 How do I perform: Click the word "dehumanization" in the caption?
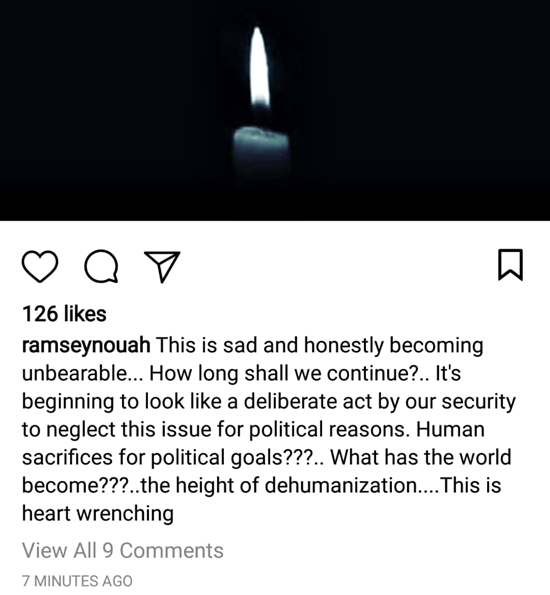(340, 485)
